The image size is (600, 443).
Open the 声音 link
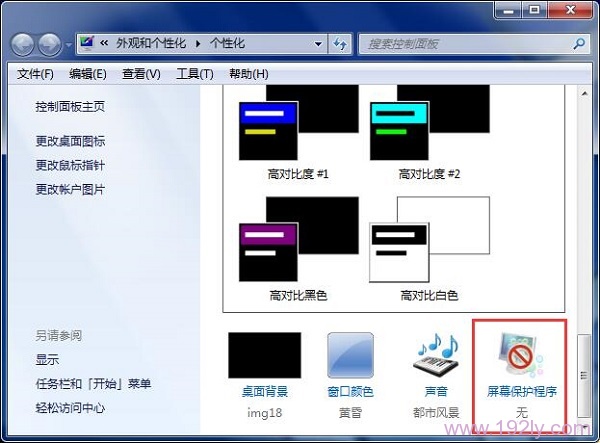point(436,391)
